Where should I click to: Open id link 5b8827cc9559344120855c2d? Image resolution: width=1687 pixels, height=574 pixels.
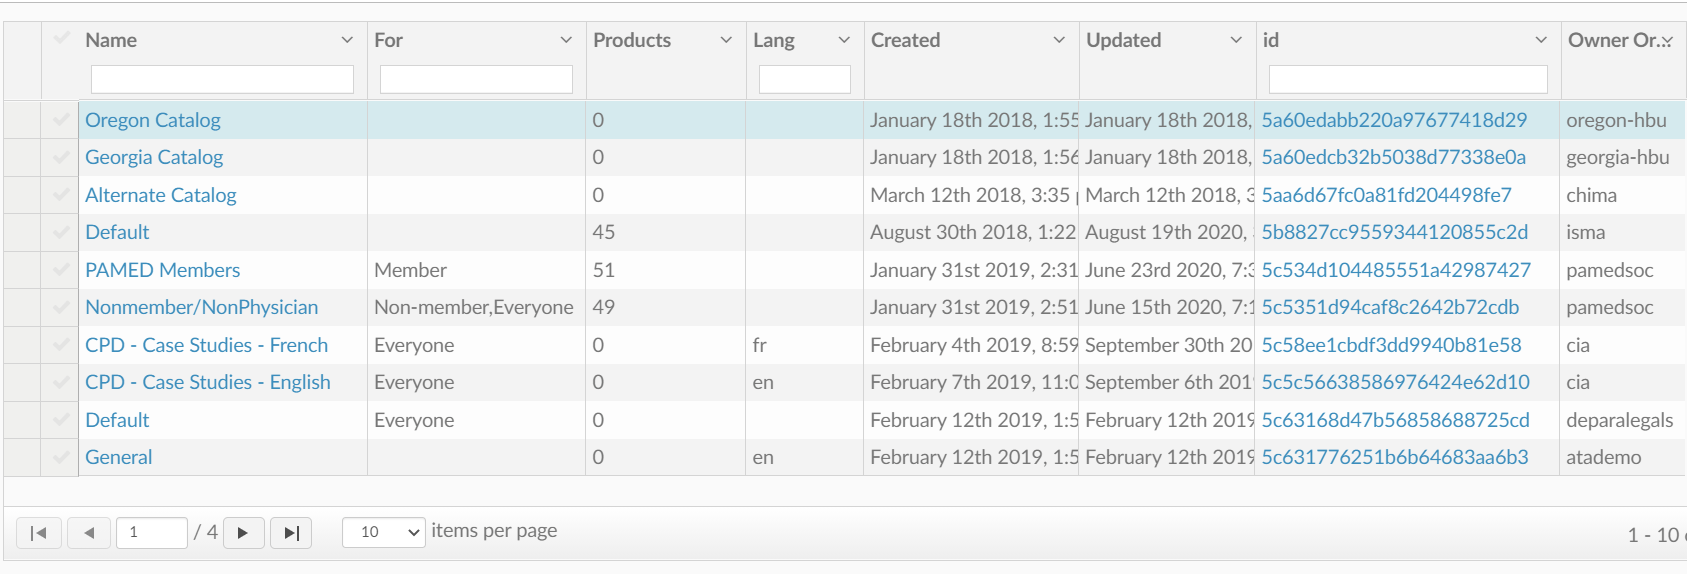click(1394, 232)
